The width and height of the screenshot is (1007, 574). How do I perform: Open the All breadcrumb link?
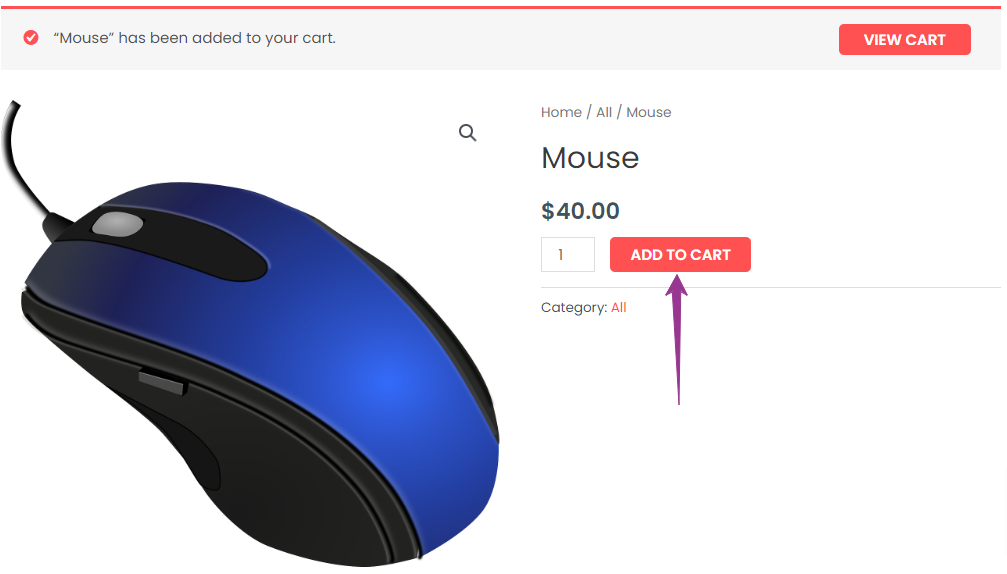pos(604,112)
